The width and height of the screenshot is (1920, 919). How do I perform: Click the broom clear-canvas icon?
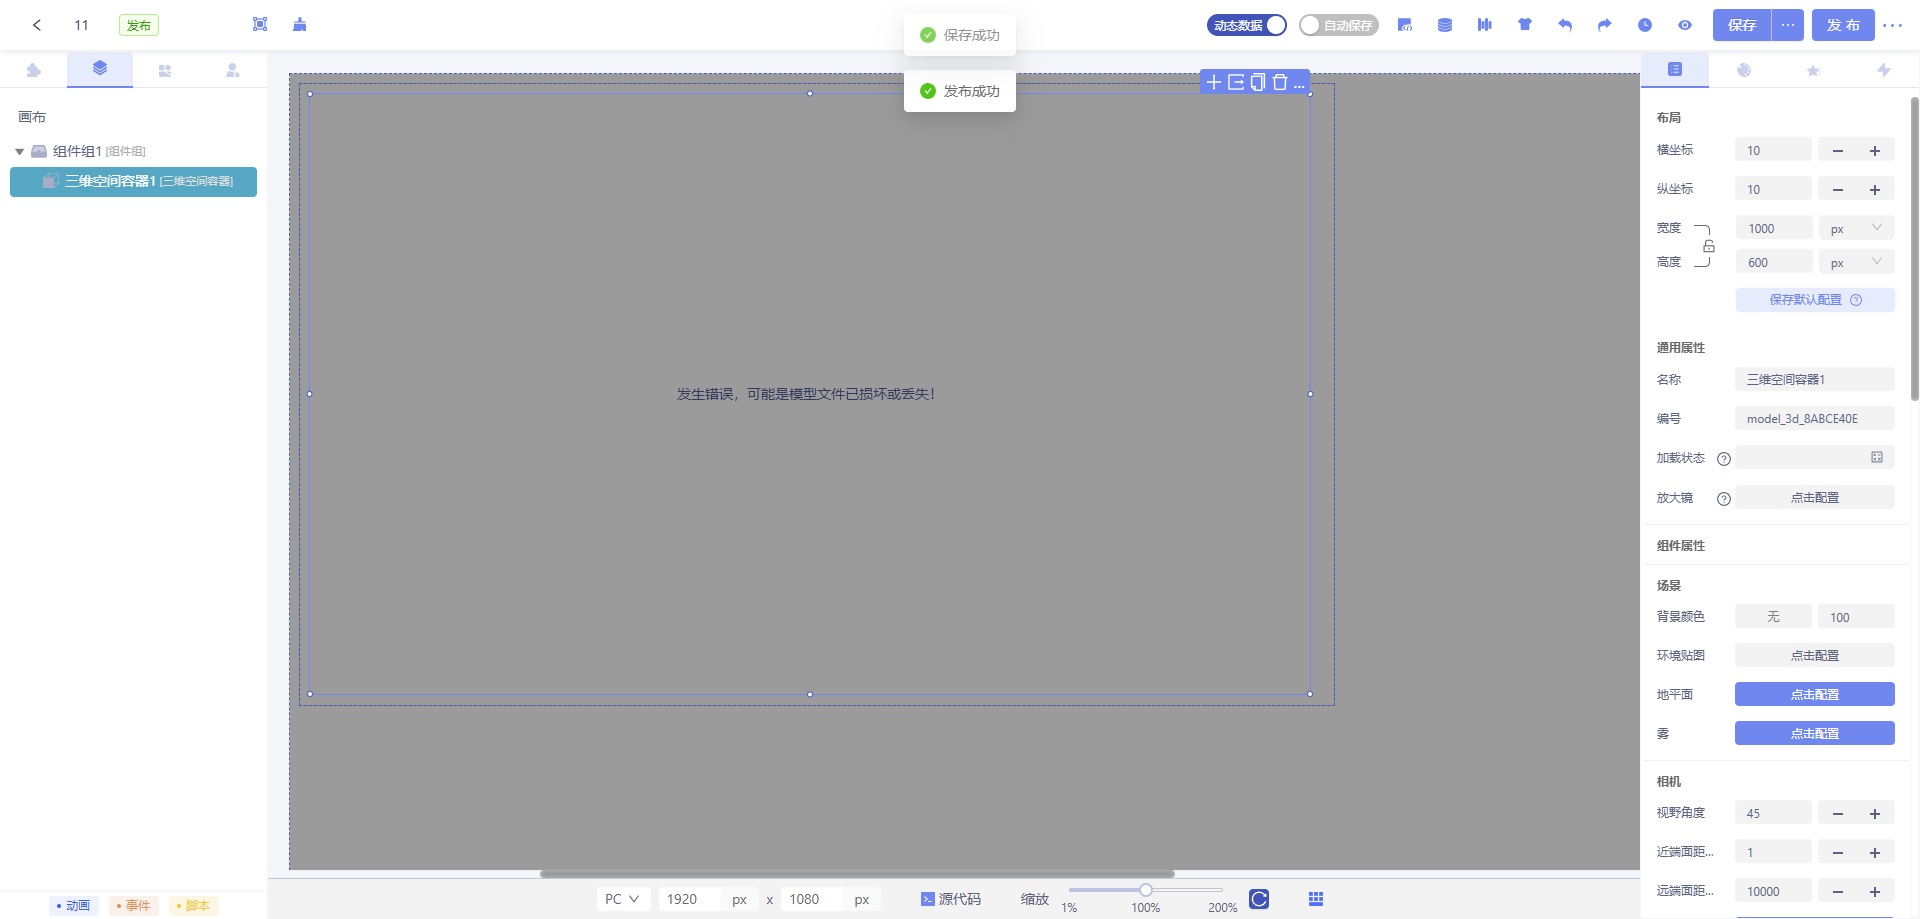300,25
